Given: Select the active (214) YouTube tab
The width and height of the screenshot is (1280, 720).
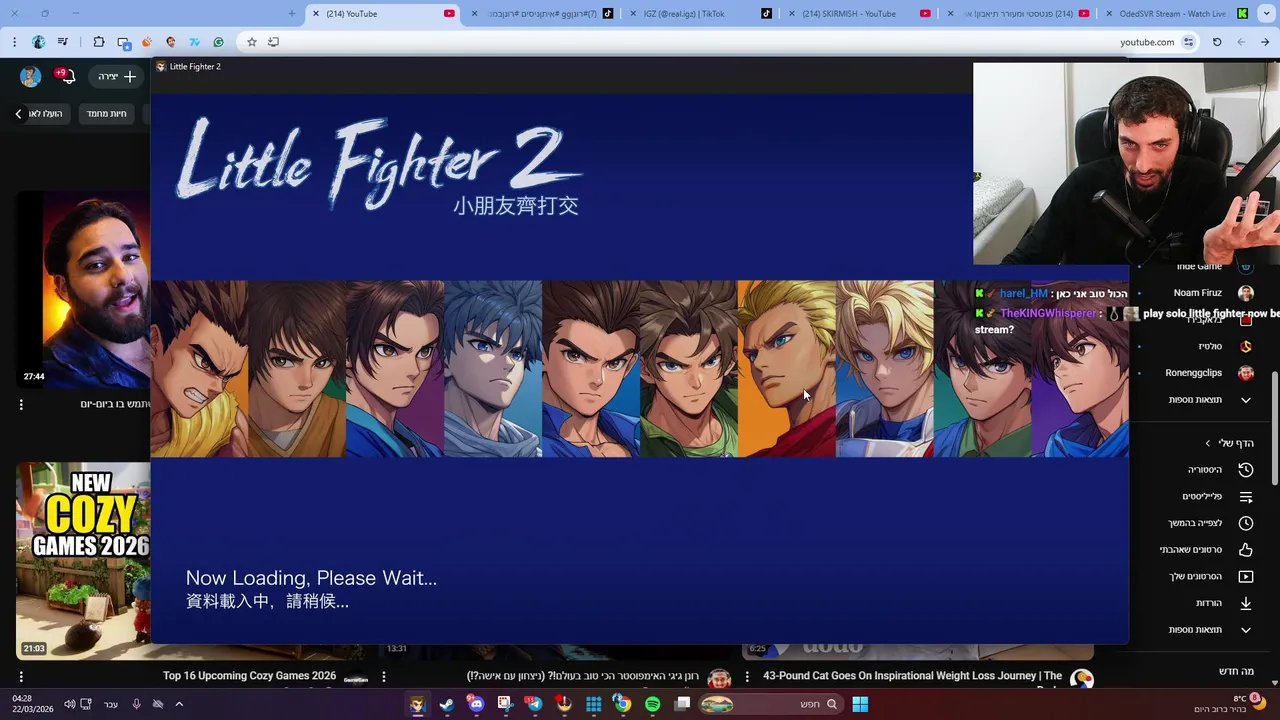Looking at the screenshot, I should coord(380,14).
